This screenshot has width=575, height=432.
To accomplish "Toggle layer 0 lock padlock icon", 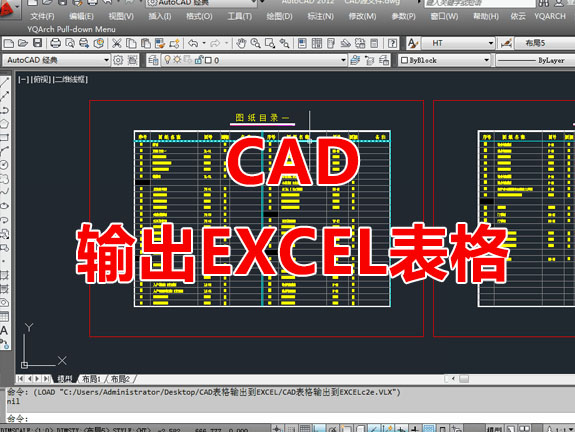I will point(198,60).
